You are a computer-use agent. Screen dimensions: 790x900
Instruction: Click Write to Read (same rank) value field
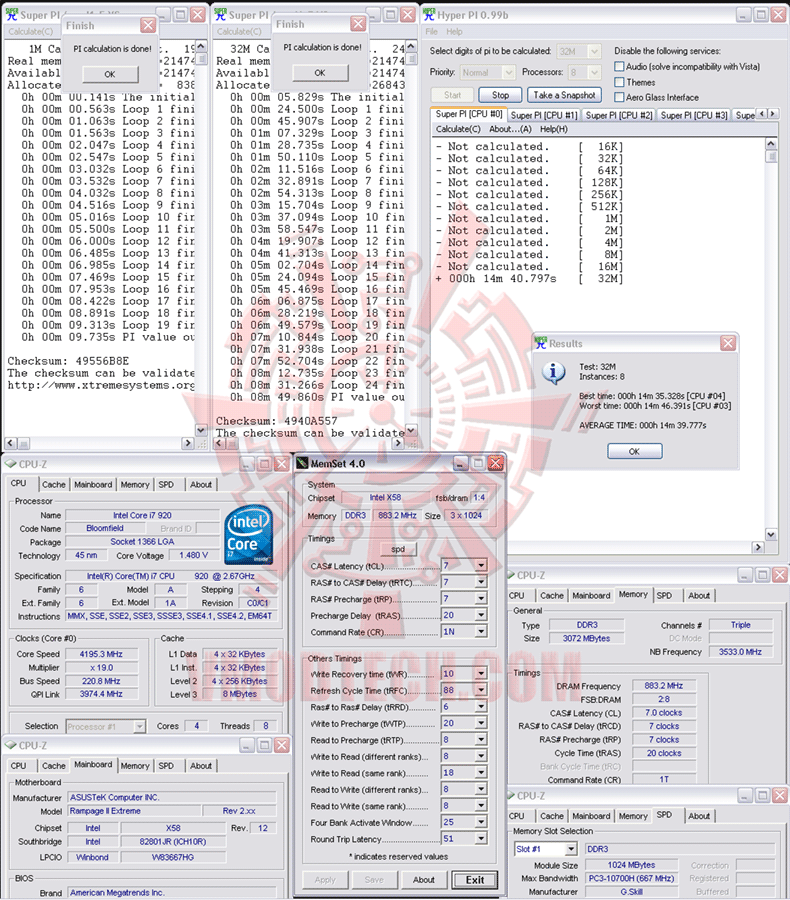(458, 773)
